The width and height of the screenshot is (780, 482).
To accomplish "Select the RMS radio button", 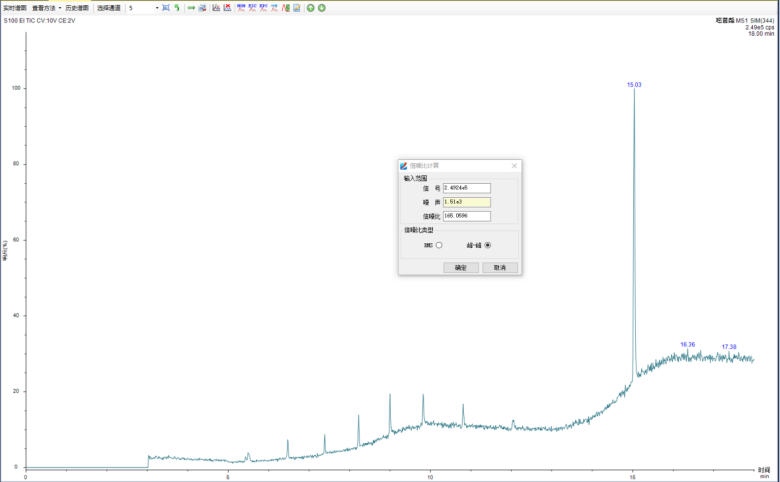I will [439, 245].
